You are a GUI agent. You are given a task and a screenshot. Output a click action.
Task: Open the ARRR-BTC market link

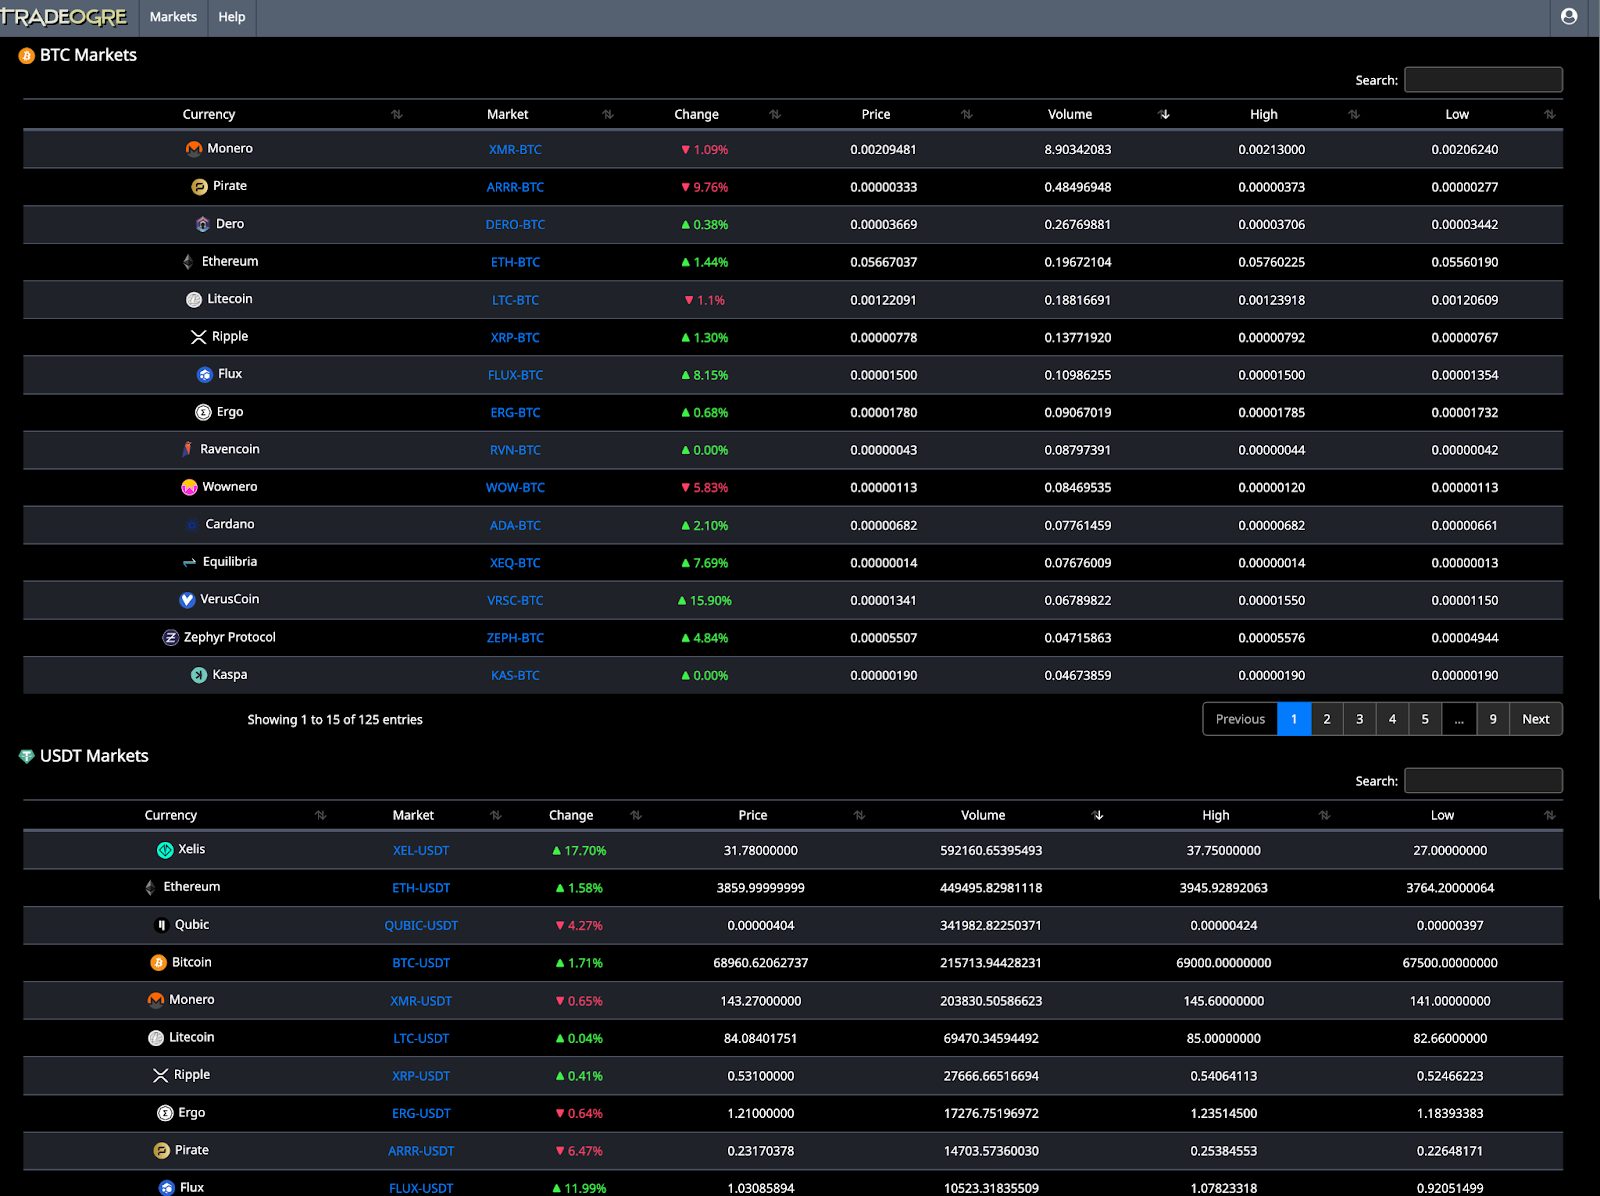coord(515,187)
